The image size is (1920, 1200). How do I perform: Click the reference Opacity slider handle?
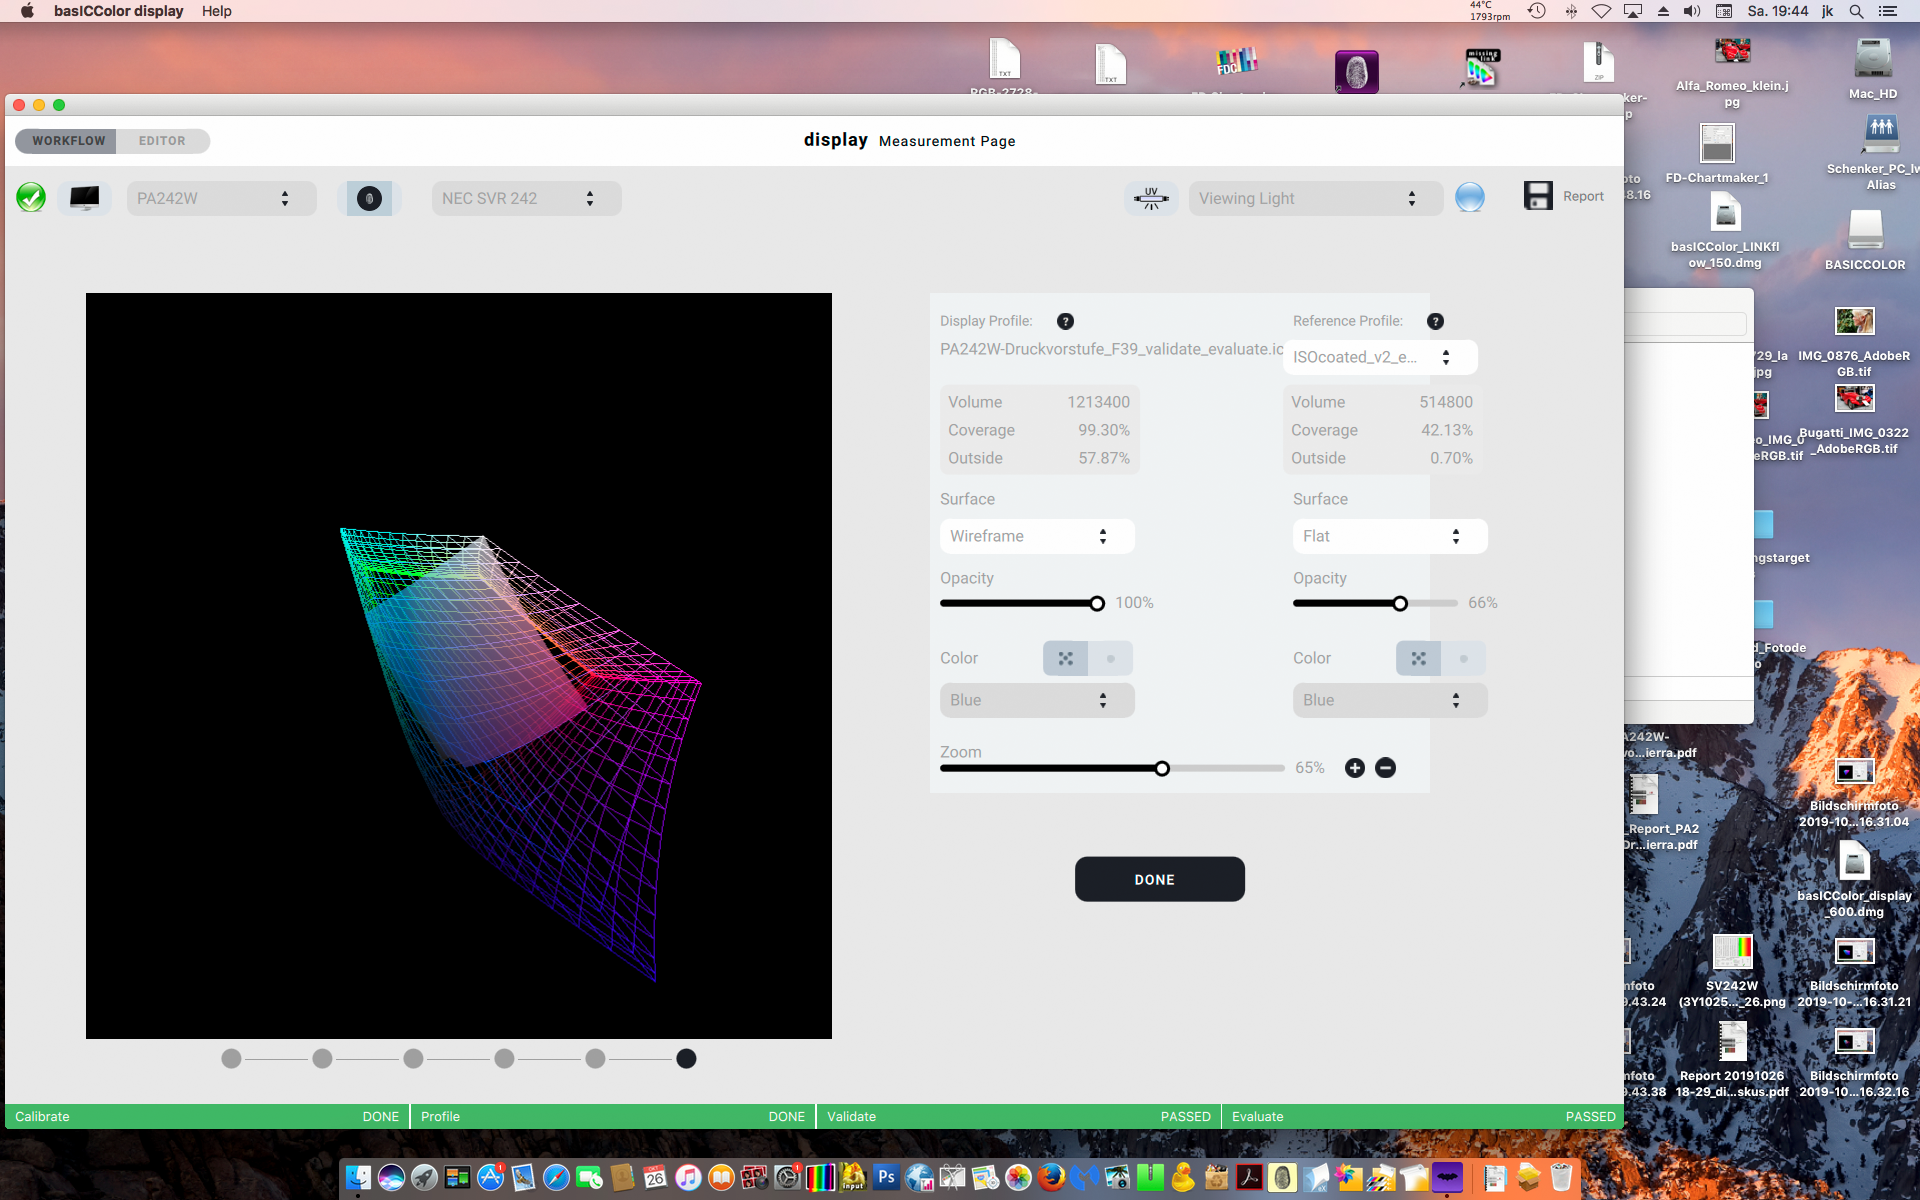pos(1400,603)
